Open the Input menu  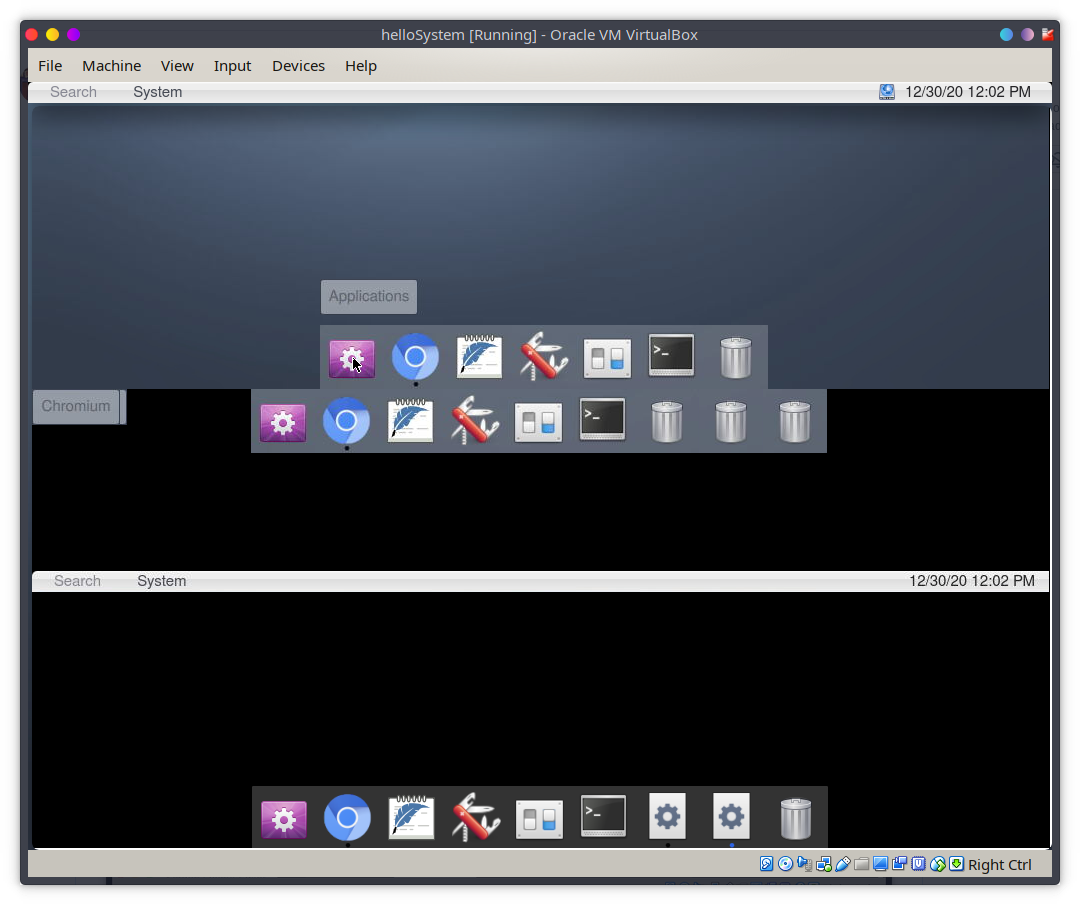tap(232, 66)
